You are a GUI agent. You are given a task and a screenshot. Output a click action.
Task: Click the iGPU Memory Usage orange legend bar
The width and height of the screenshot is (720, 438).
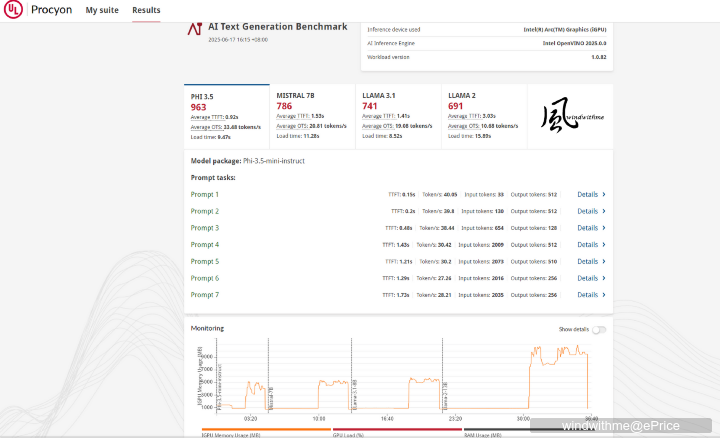[x=257, y=431]
